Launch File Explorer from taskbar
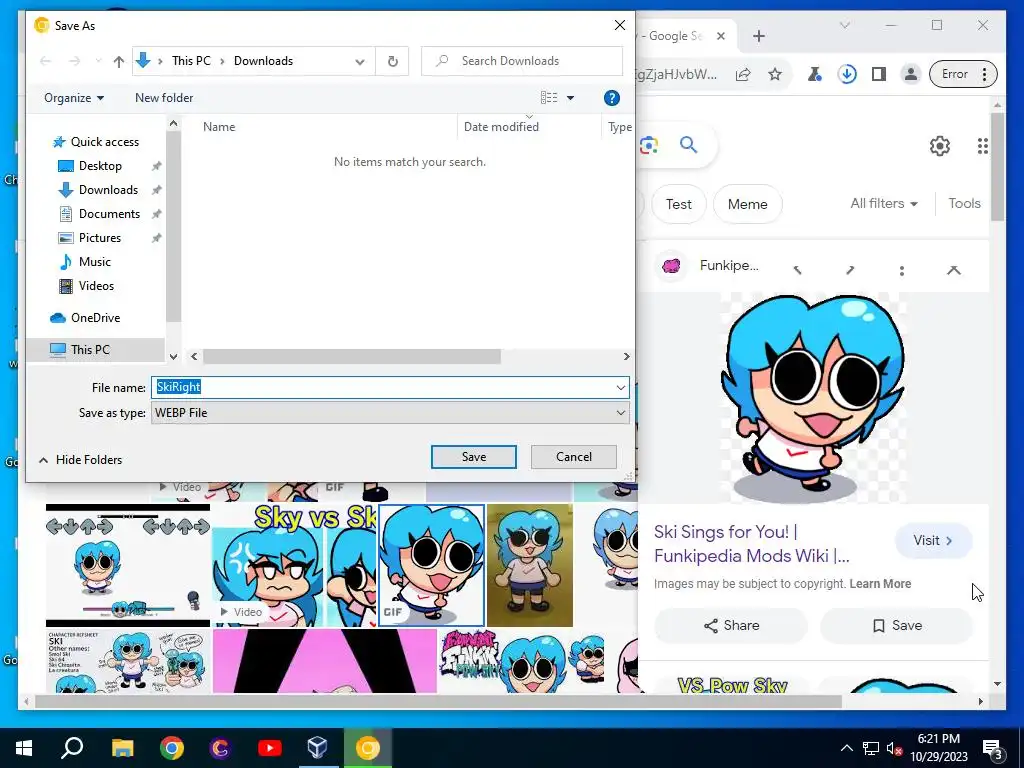 (x=122, y=748)
